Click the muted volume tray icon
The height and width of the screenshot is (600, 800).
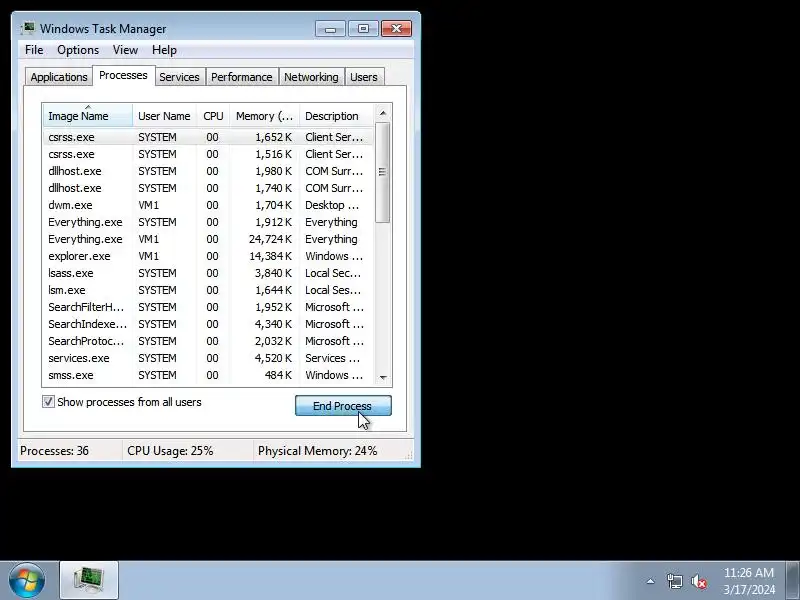click(x=699, y=581)
